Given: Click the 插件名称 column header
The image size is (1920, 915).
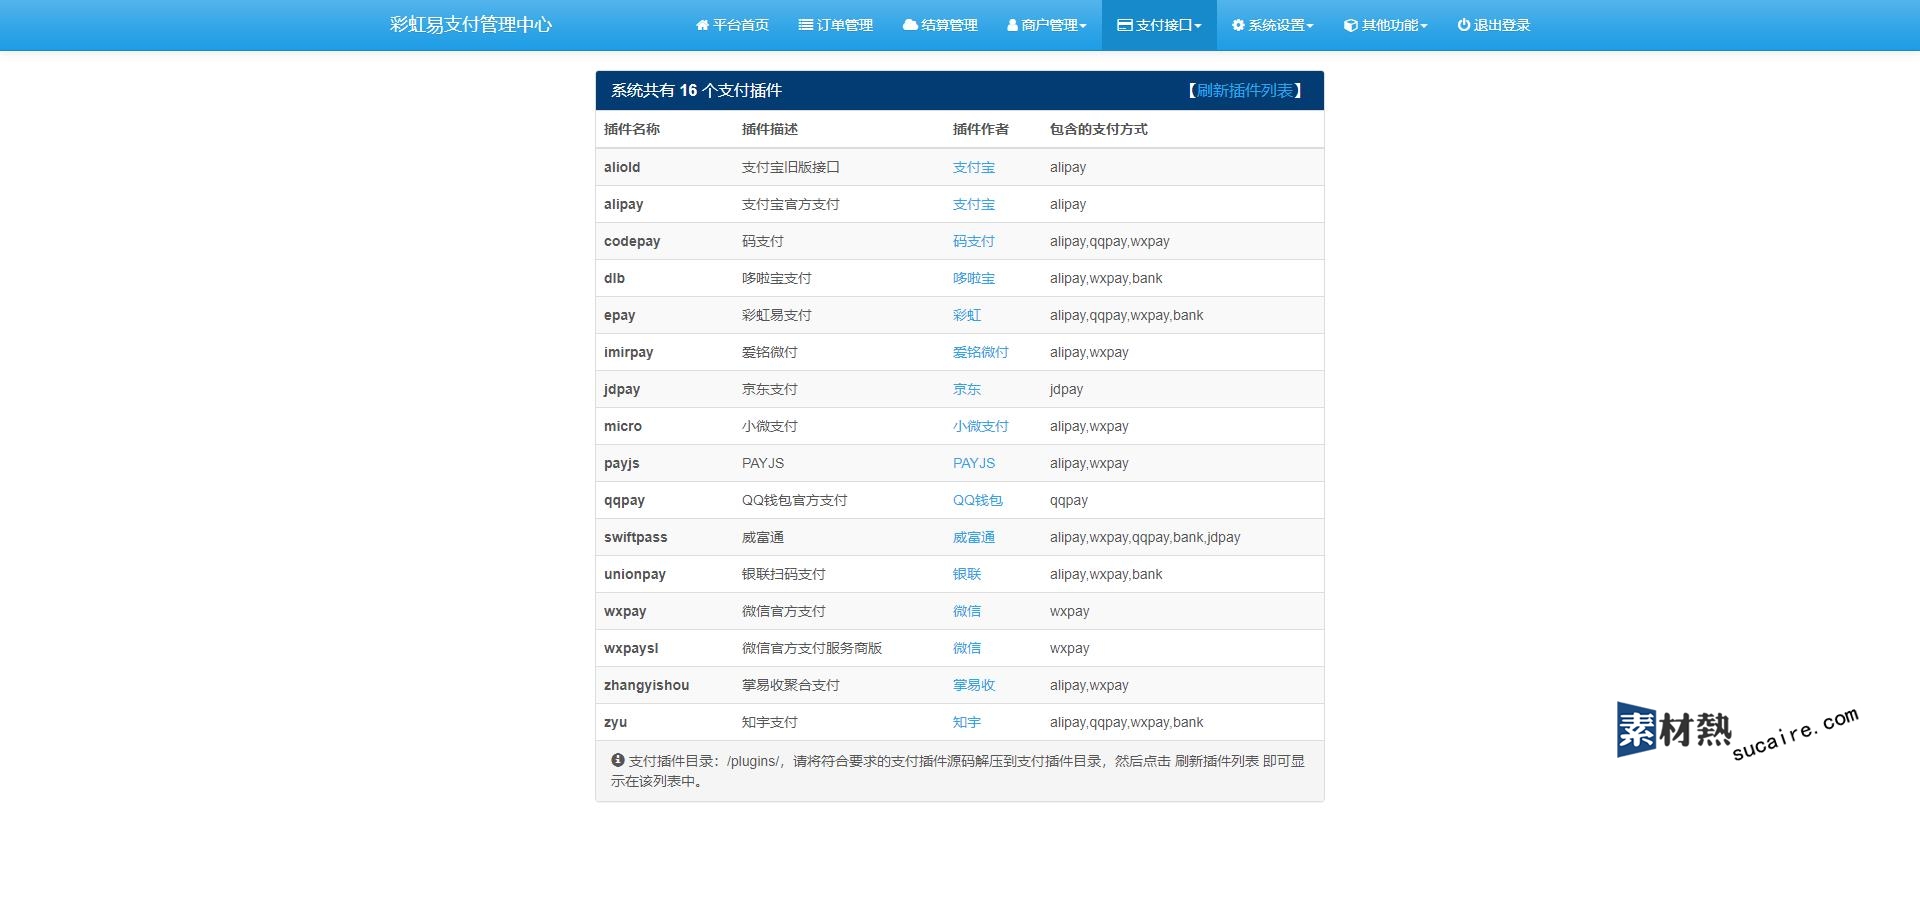Looking at the screenshot, I should 631,129.
